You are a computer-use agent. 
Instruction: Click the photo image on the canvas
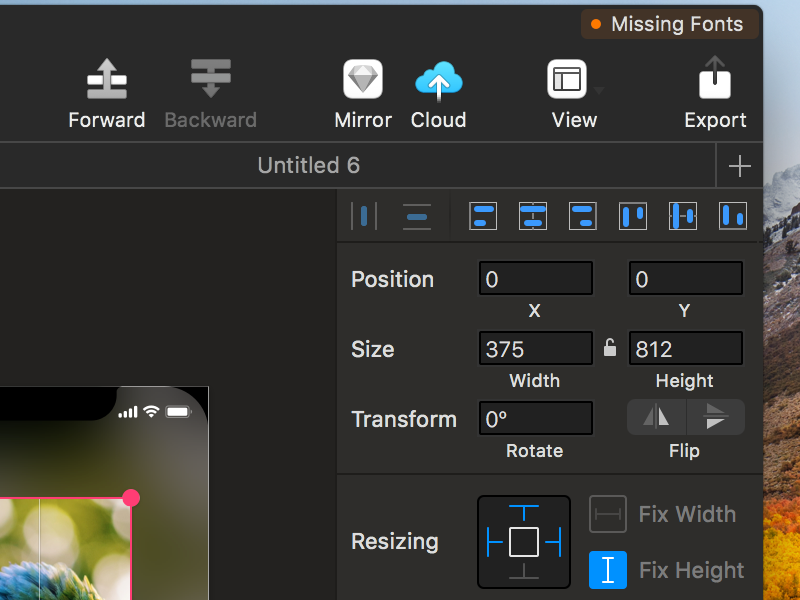click(x=65, y=548)
